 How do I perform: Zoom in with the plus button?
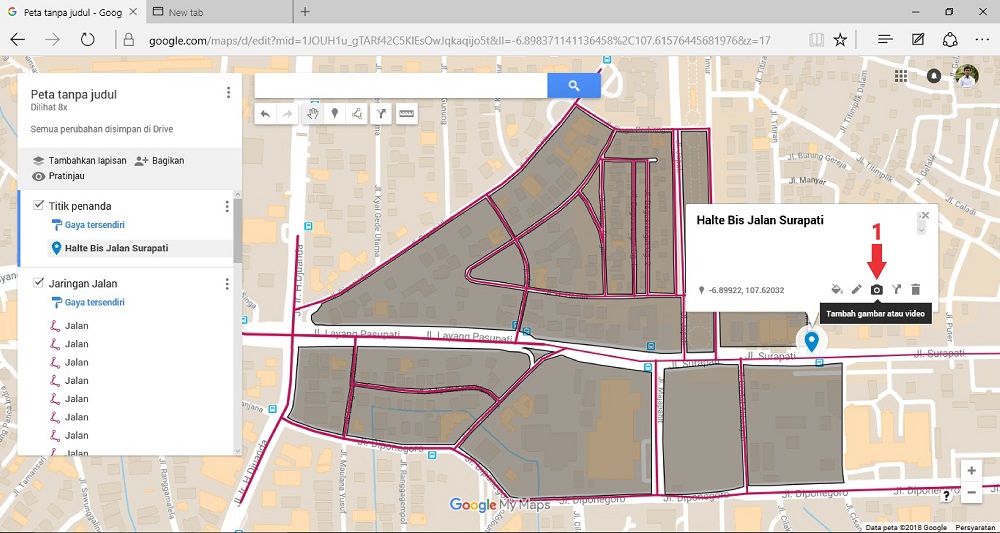point(970,471)
